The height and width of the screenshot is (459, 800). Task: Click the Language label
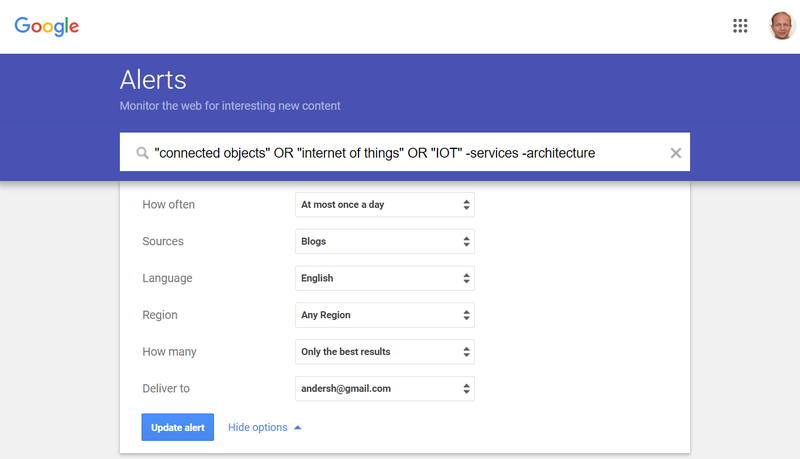click(x=167, y=278)
